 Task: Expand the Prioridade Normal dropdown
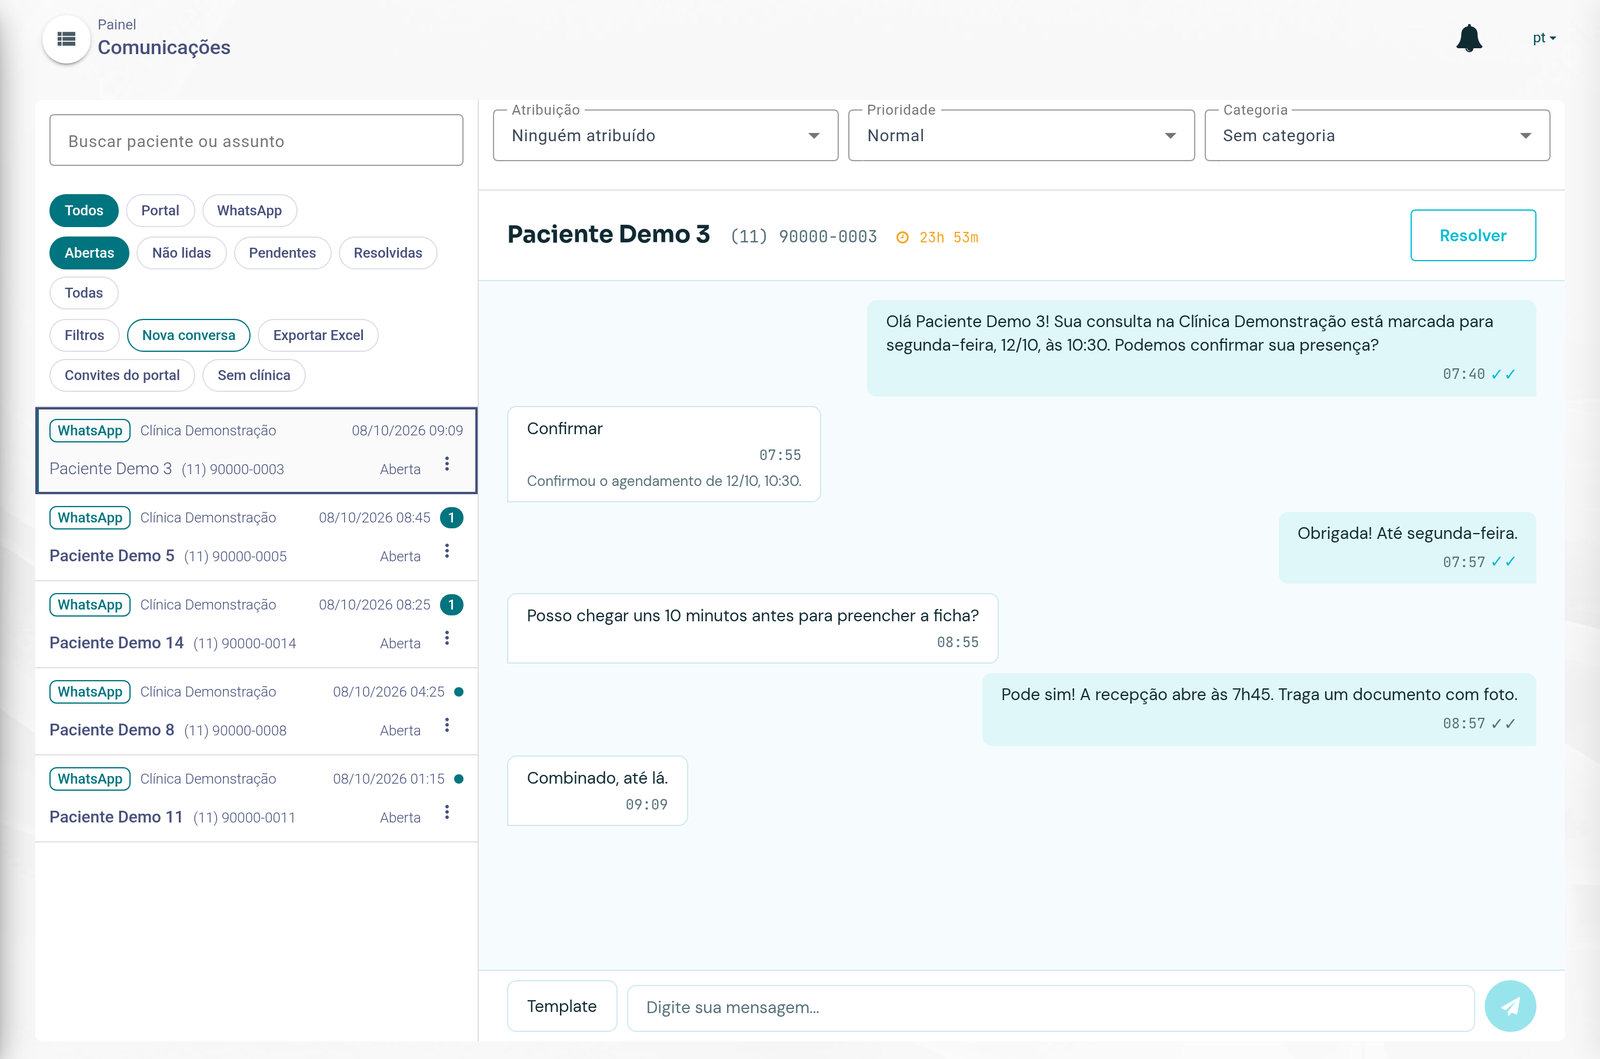point(1021,136)
